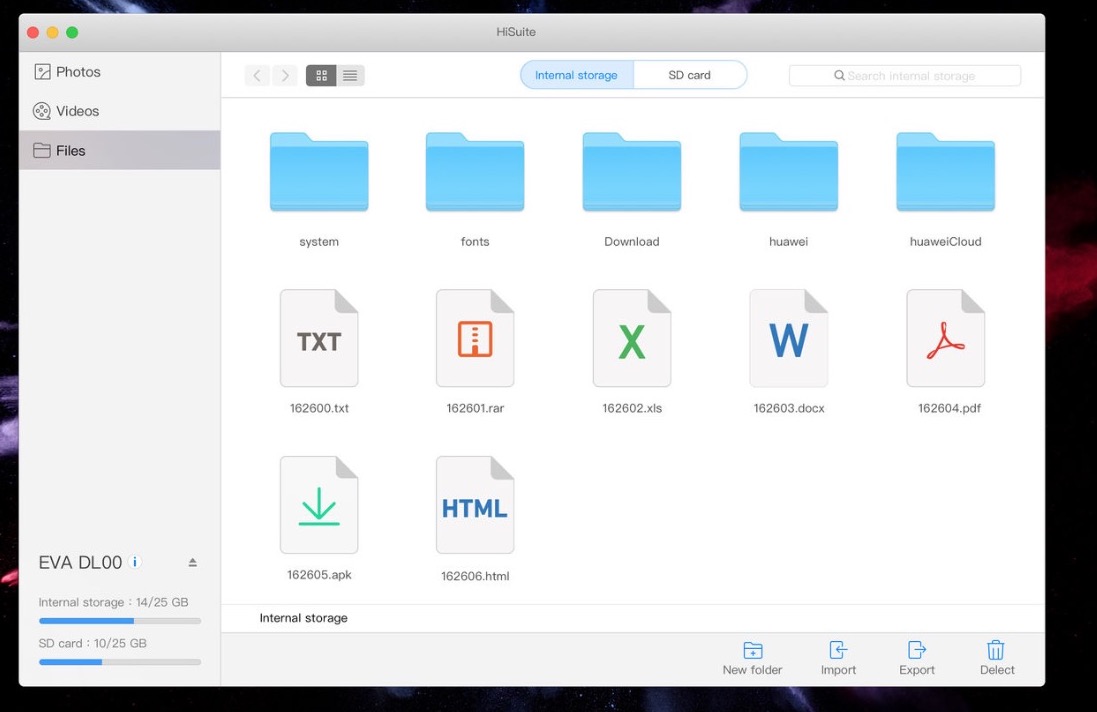Screen dimensions: 1097x712
Task: Select the Internal storage tab
Action: [x=576, y=75]
